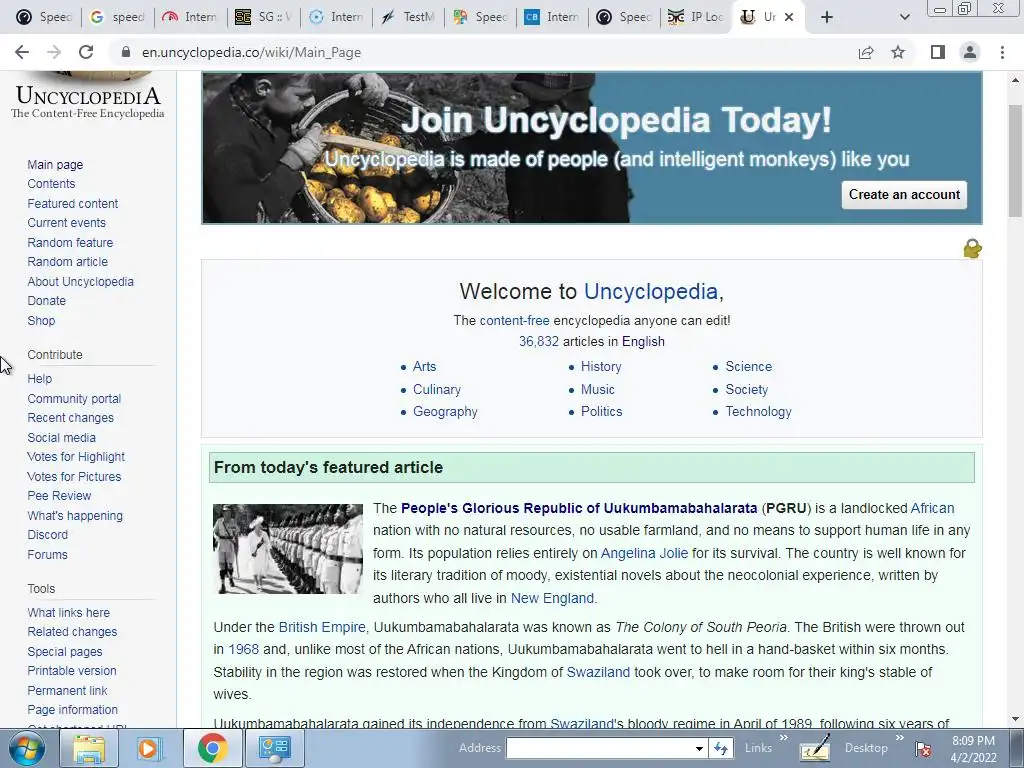Viewport: 1024px width, 768px height.
Task: Open the Technology category link
Action: coord(758,411)
